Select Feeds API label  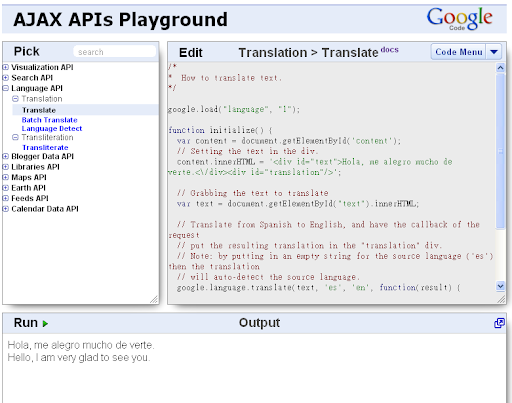pos(30,198)
